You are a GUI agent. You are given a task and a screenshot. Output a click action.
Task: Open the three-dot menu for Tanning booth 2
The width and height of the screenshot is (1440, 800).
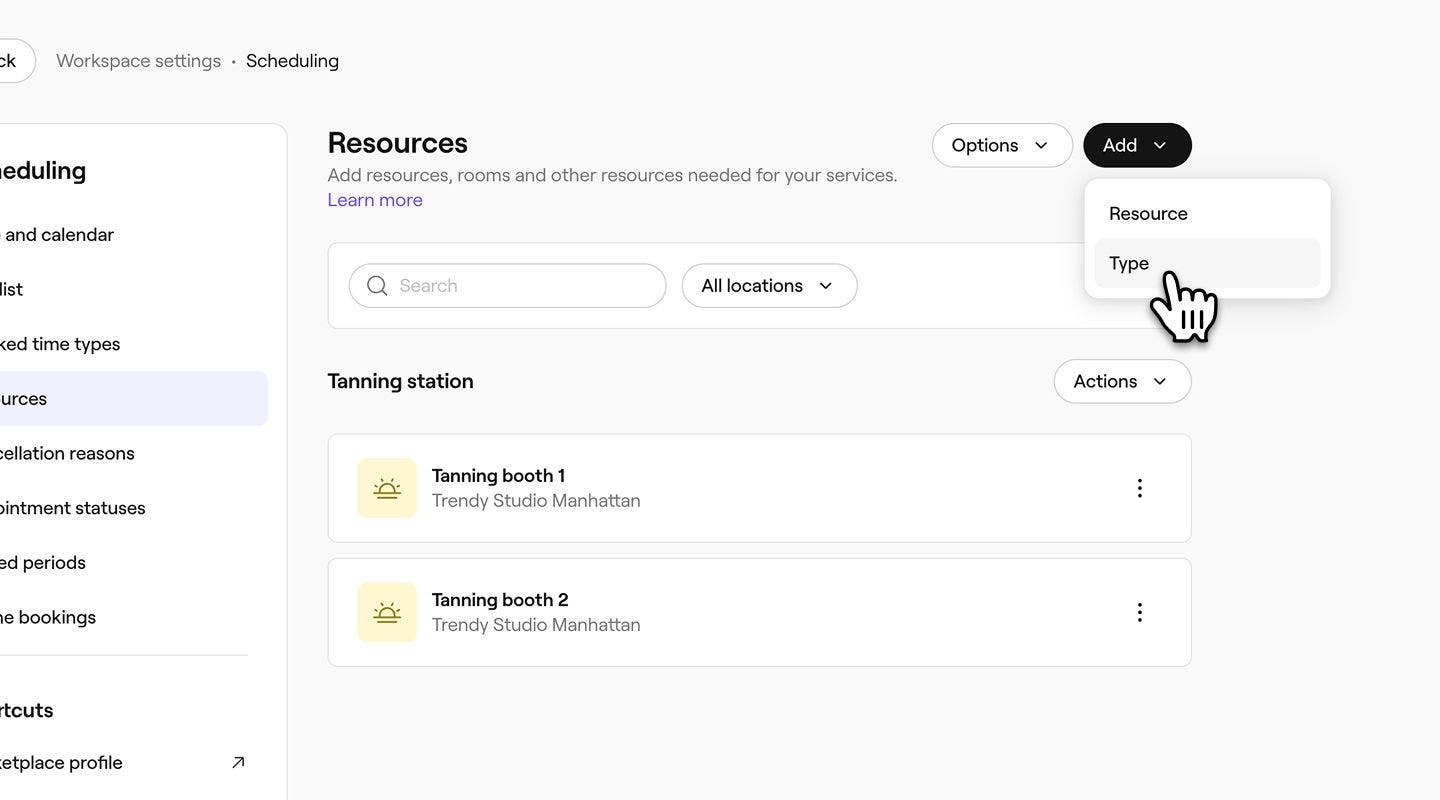coord(1139,611)
